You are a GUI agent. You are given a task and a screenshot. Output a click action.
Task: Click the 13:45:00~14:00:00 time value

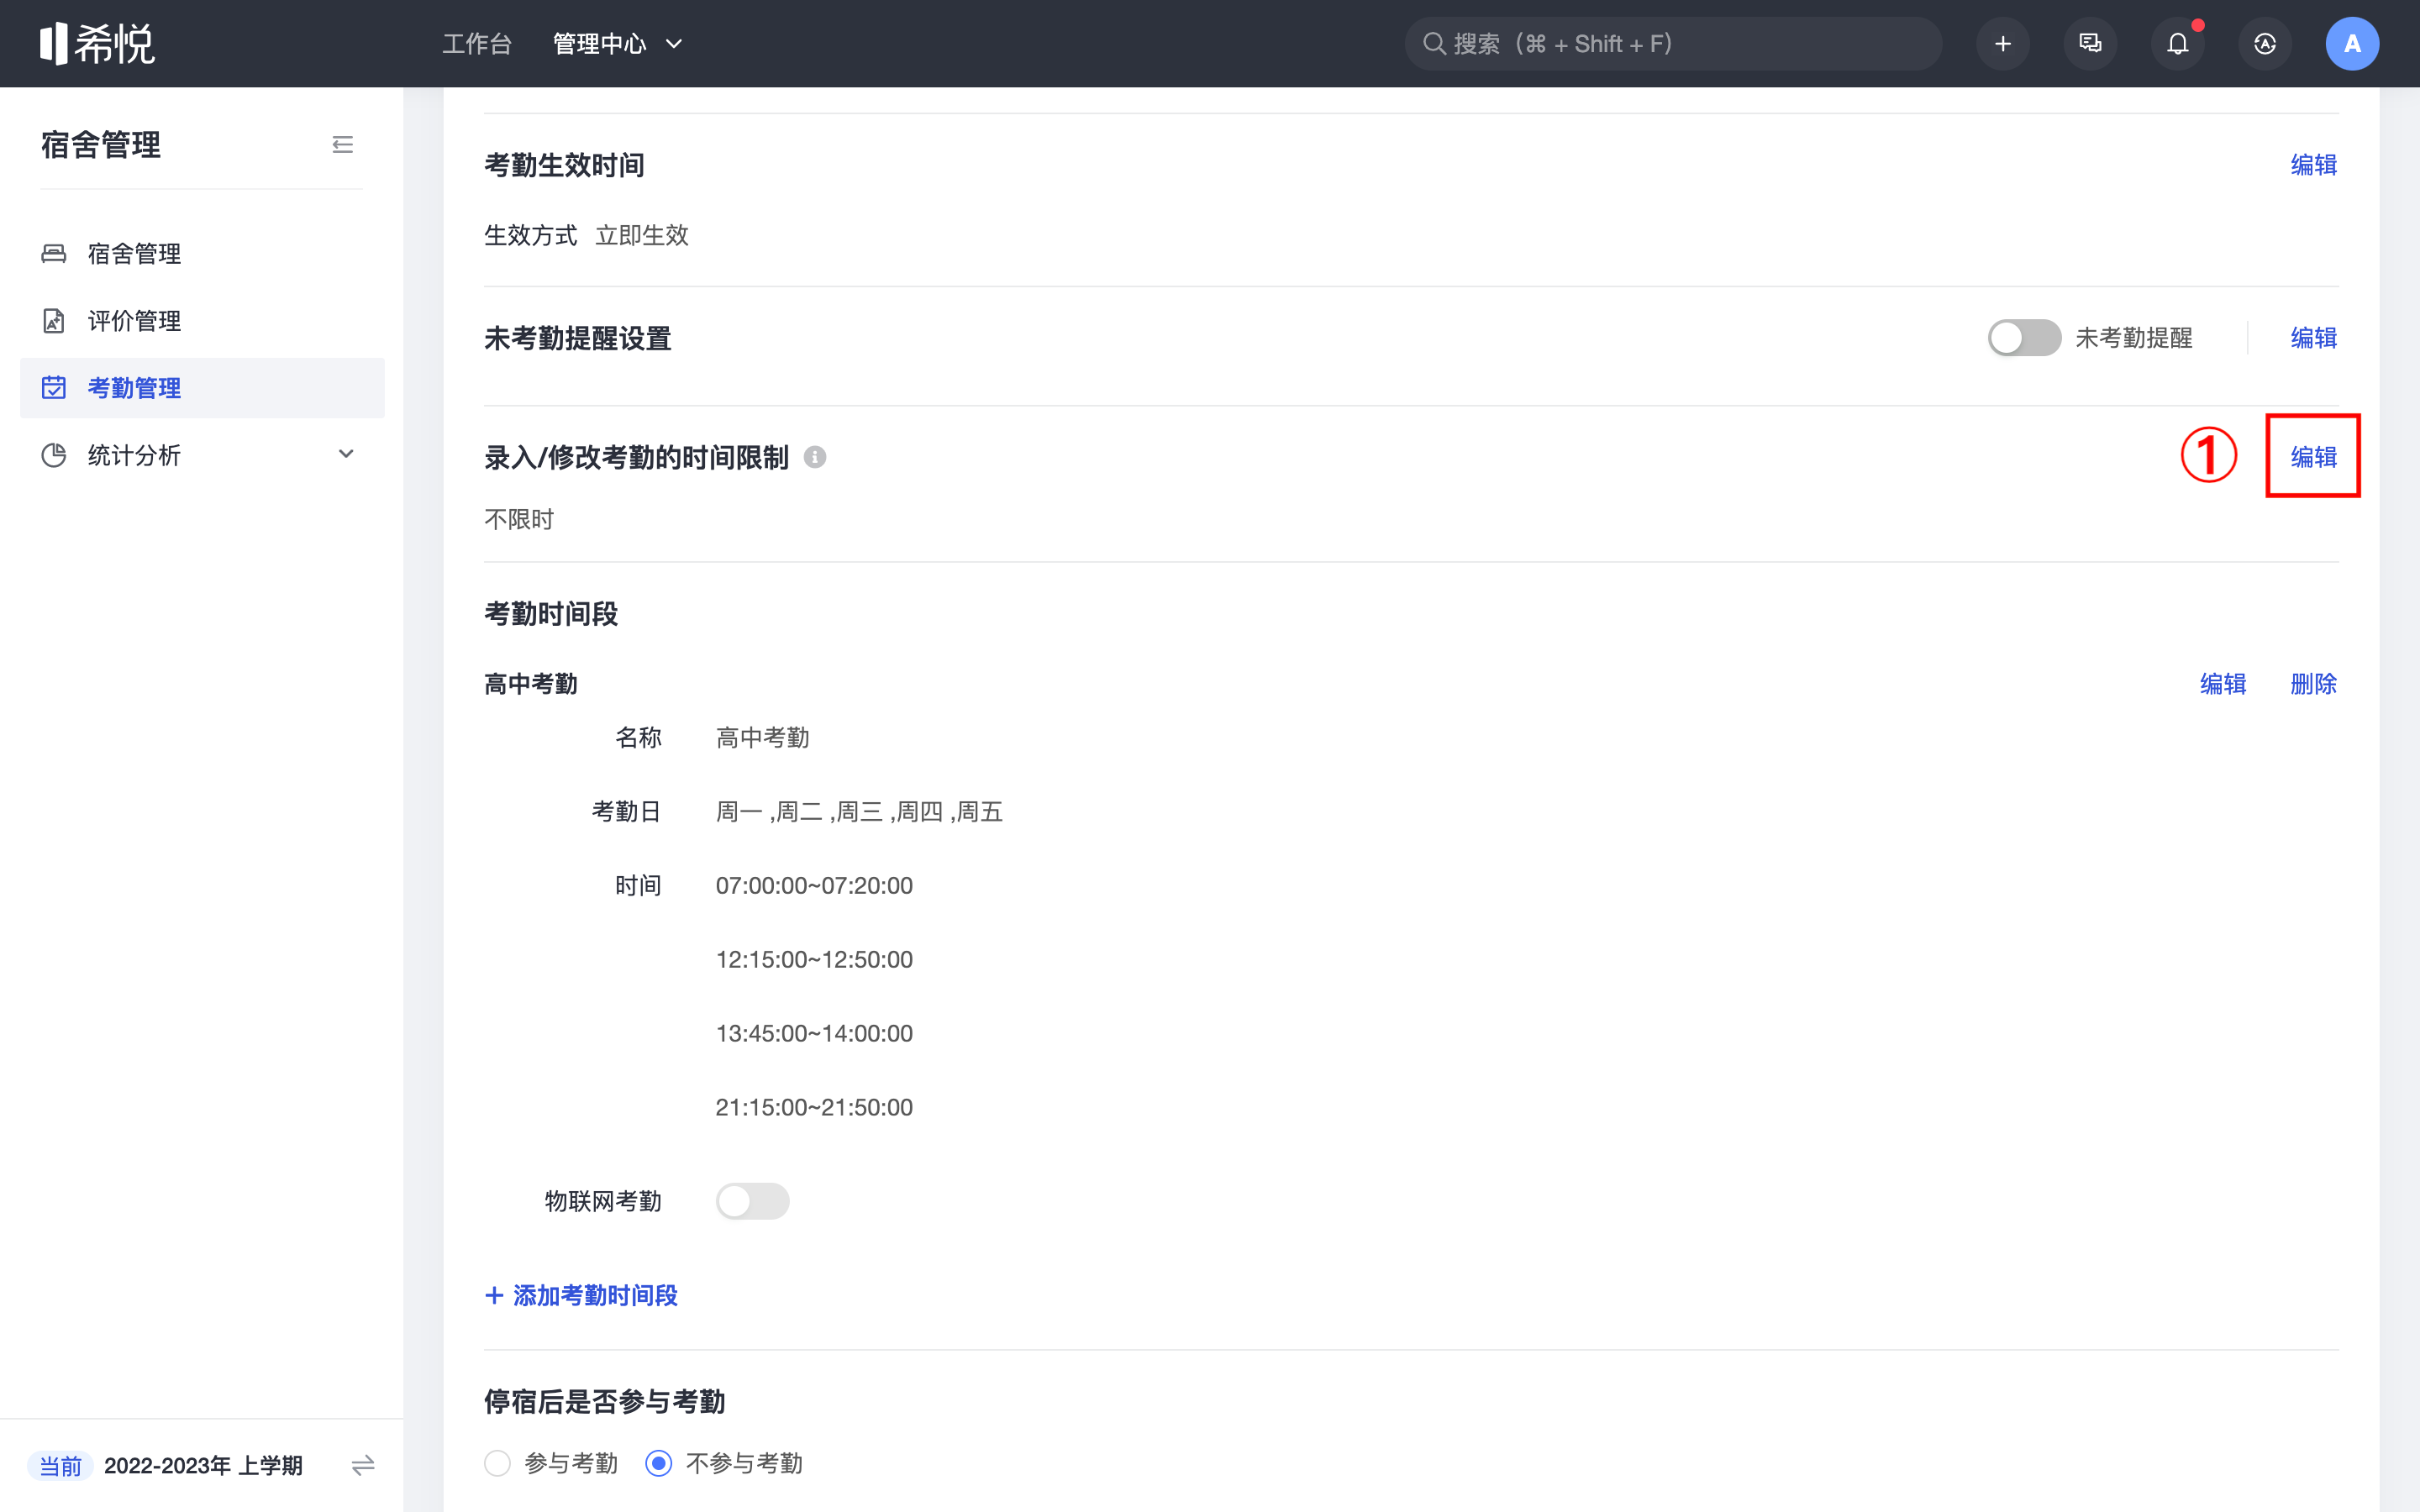[814, 1033]
